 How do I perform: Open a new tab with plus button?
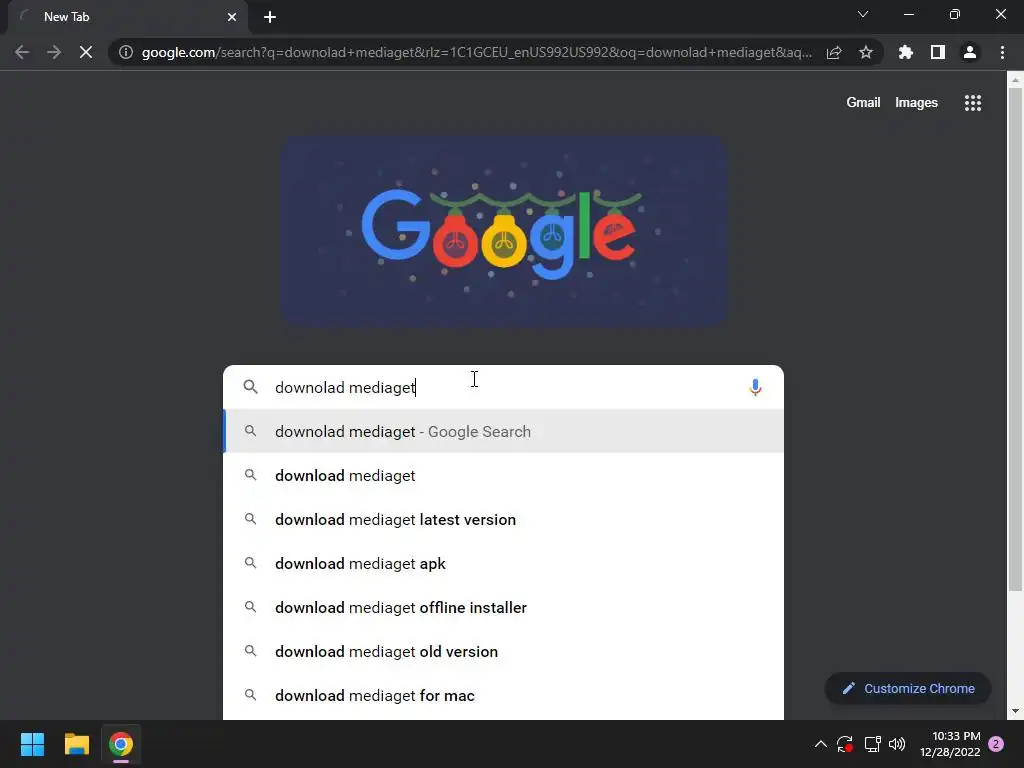(270, 17)
